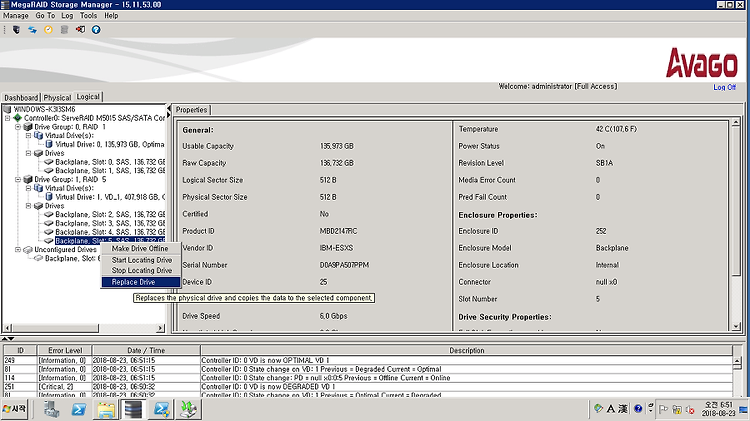
Task: Select the WINDOWS-K3I3SM6 server icon
Action: (7, 109)
